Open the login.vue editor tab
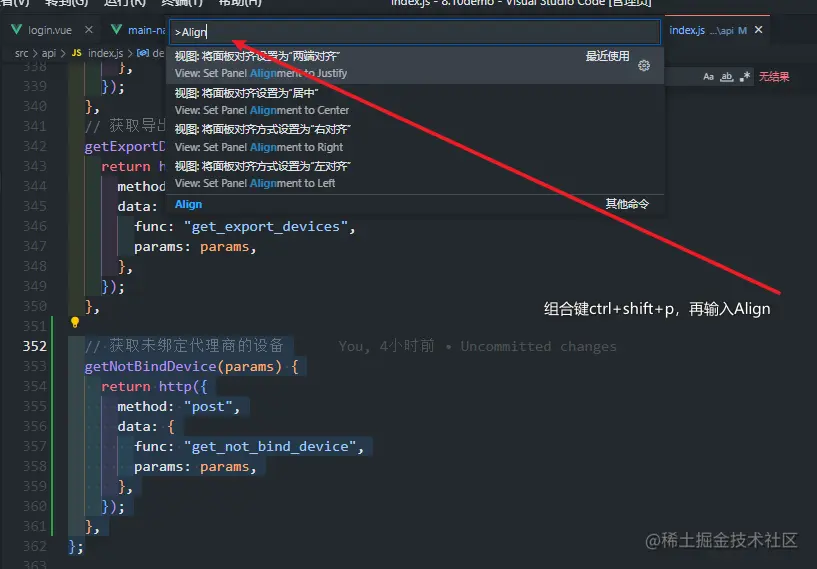Screen dimensions: 817x569 (50, 30)
